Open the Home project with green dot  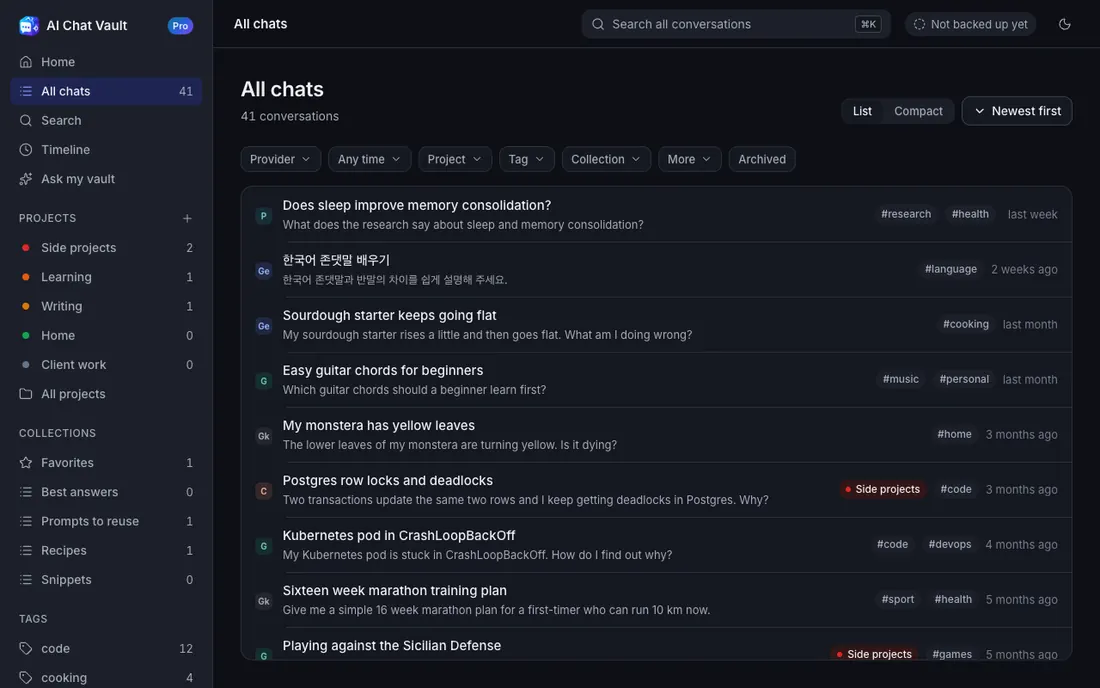pyautogui.click(x=106, y=335)
